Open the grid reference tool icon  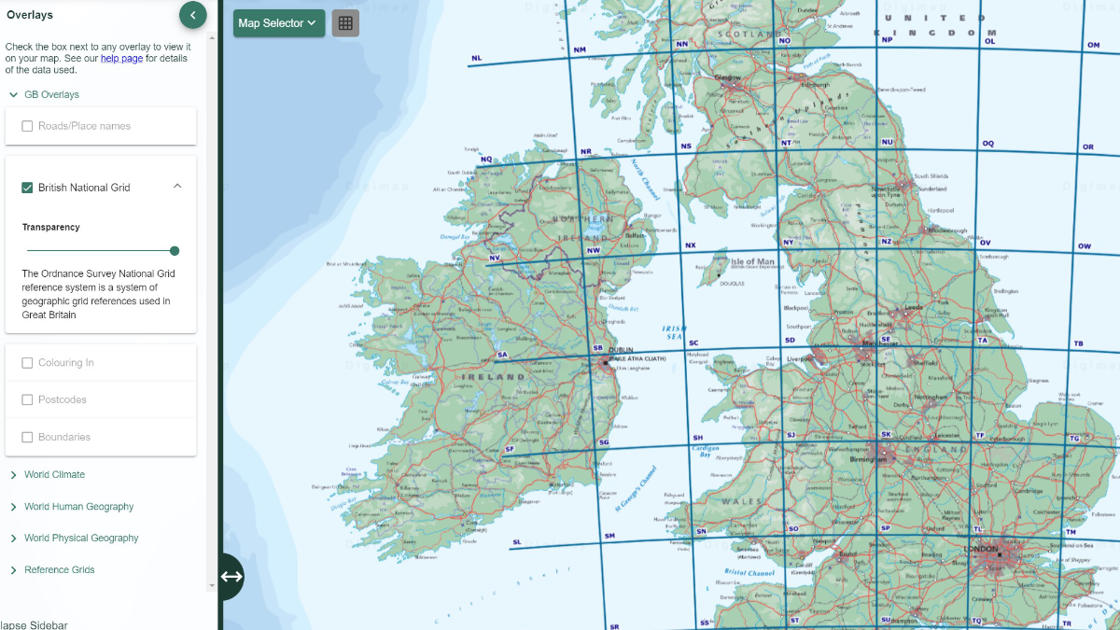click(x=345, y=21)
